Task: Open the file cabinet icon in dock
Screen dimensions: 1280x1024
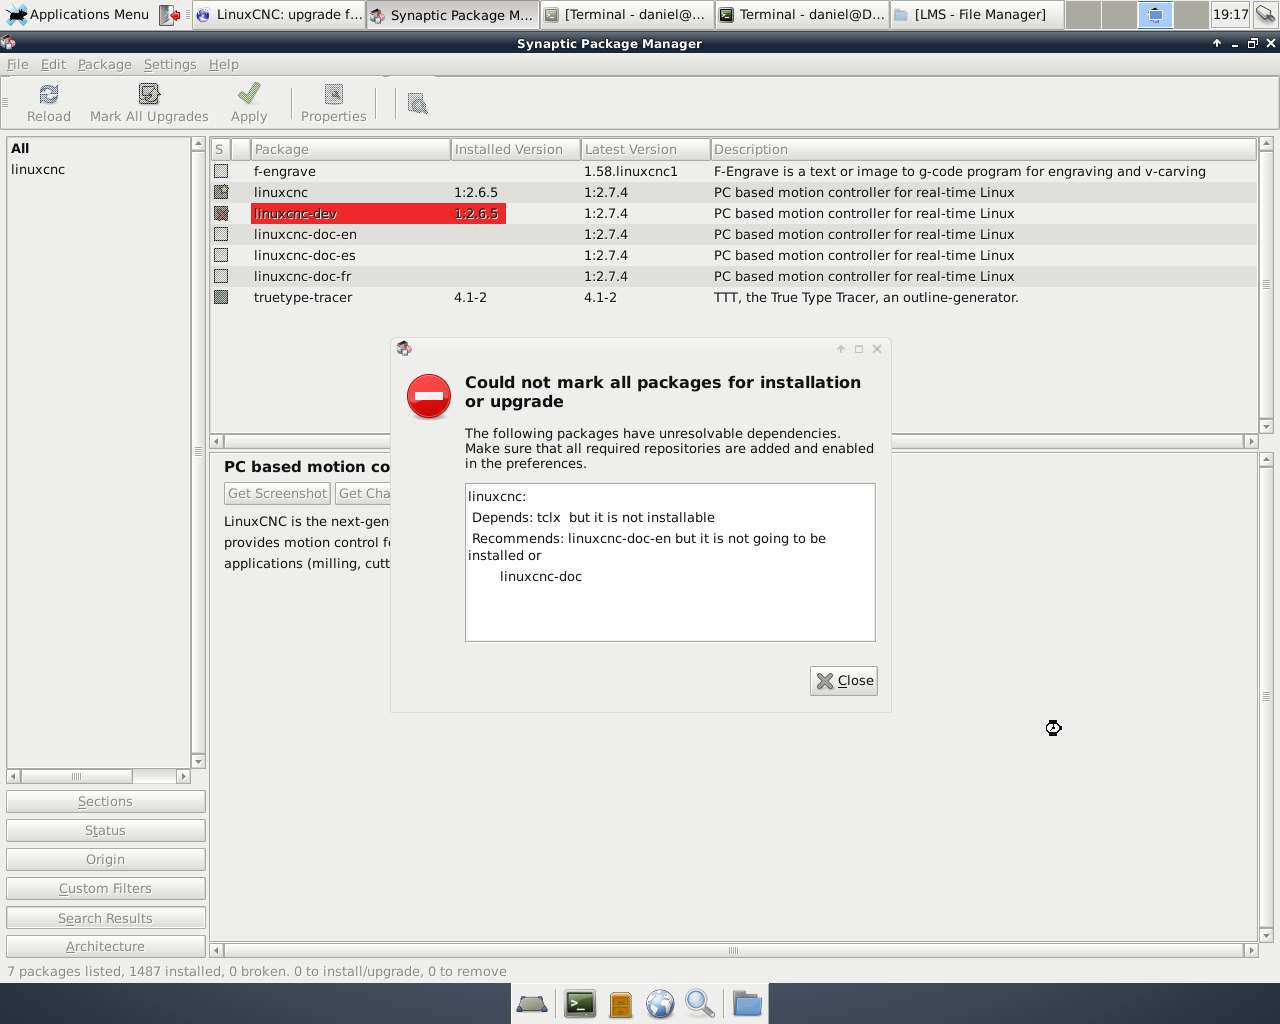Action: click(620, 1004)
